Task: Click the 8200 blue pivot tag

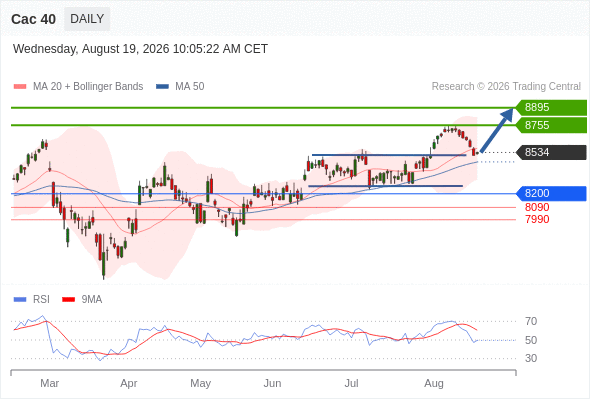Action: tap(551, 193)
